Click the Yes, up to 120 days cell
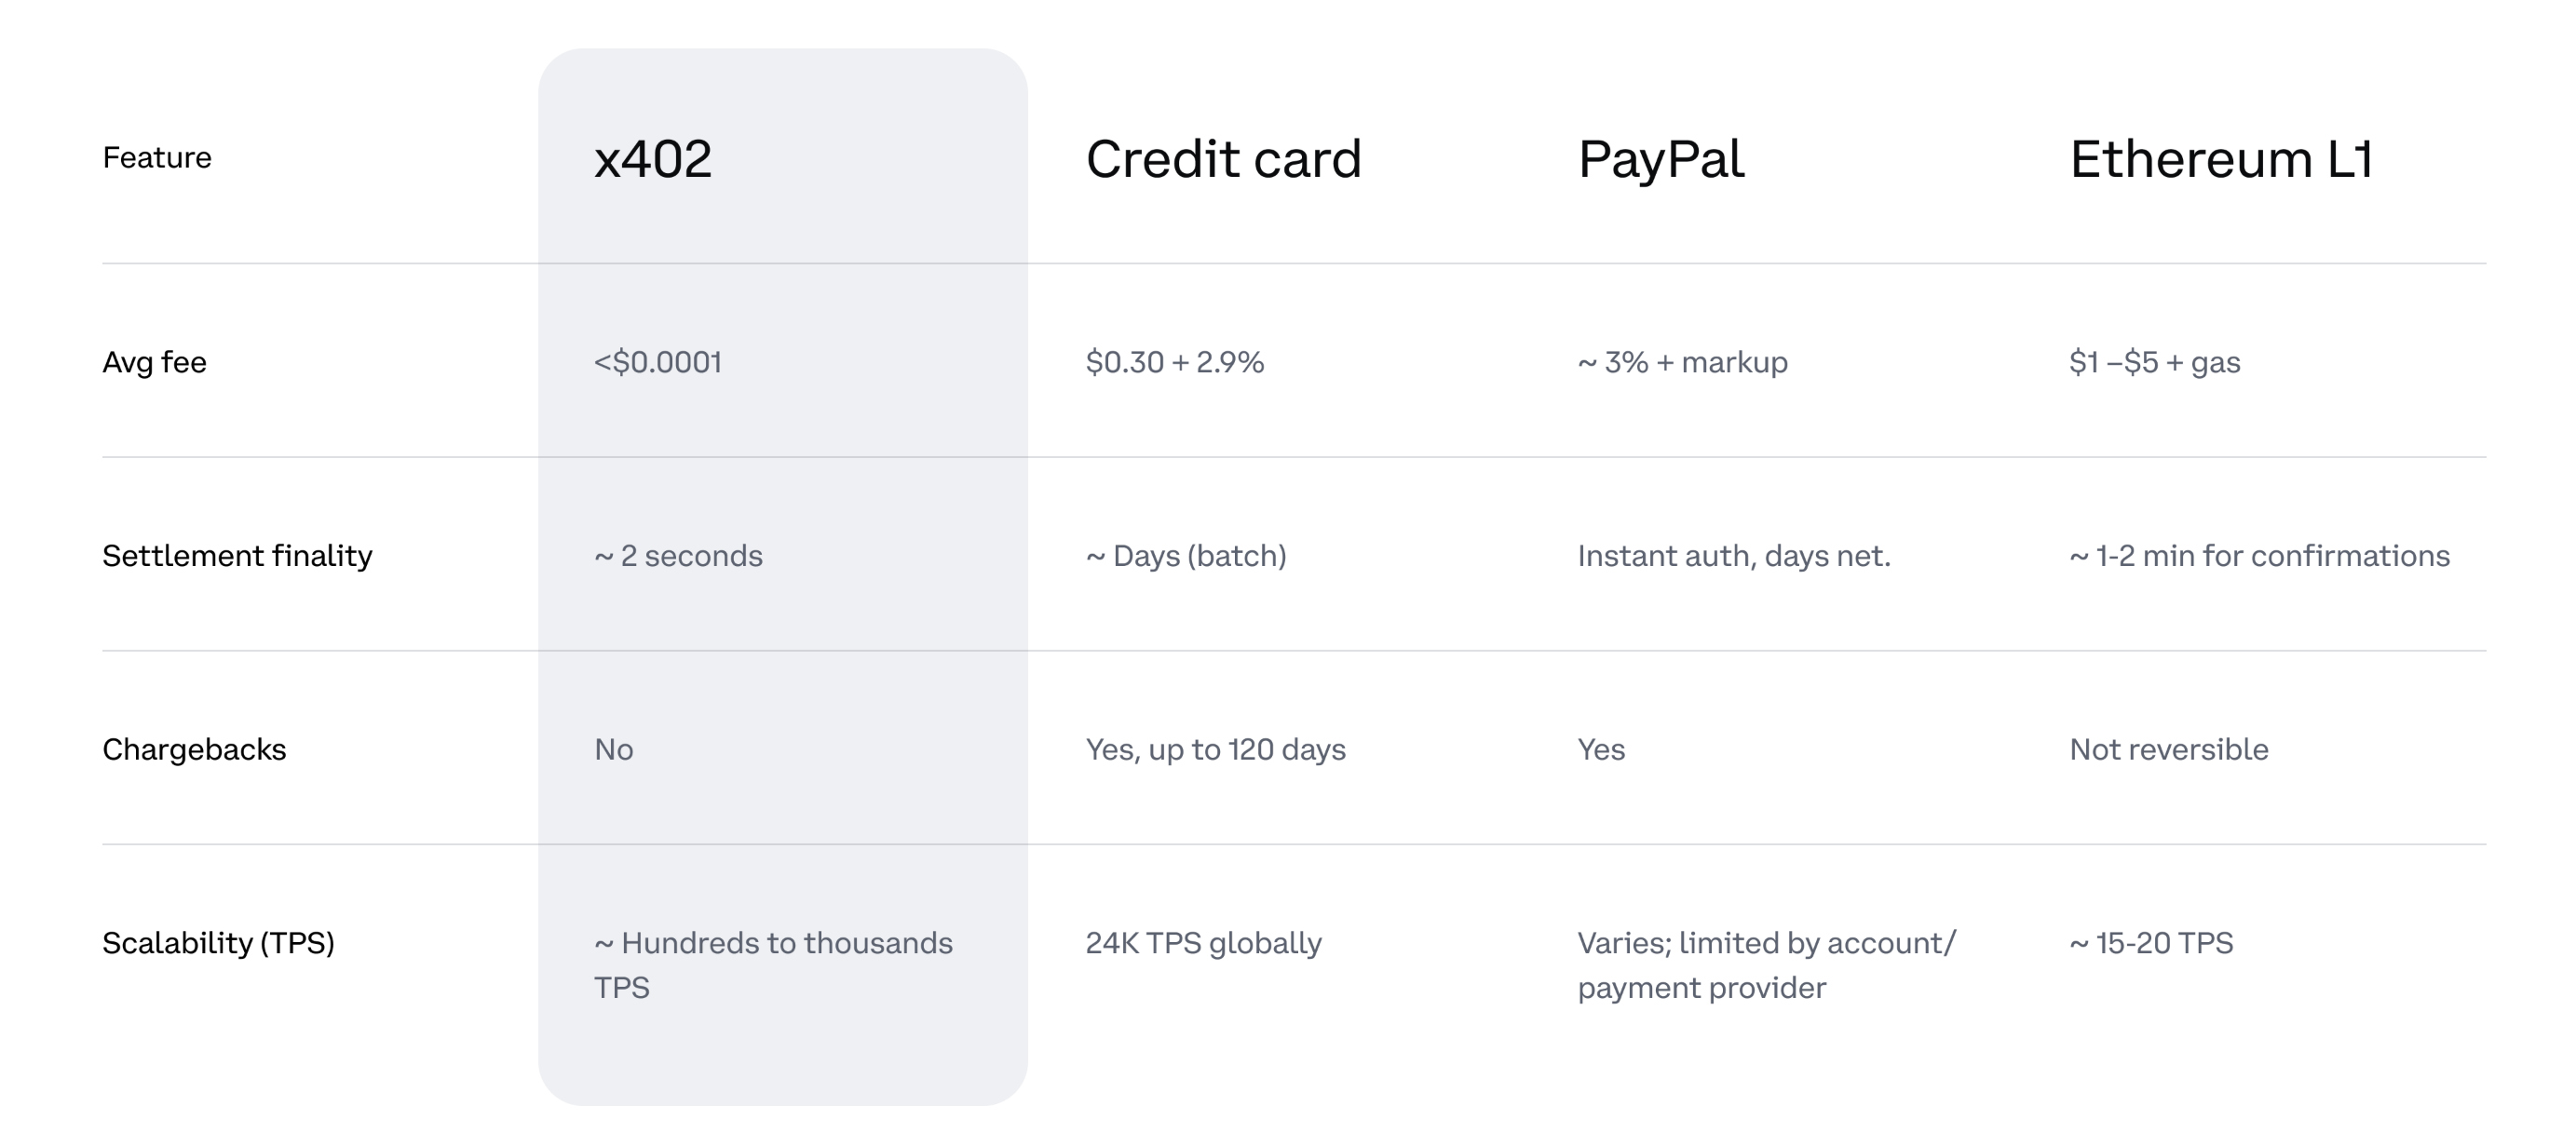 (1215, 750)
